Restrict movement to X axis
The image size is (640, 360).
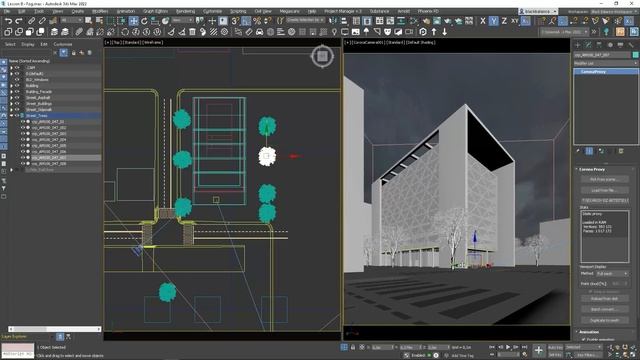[x=482, y=21]
